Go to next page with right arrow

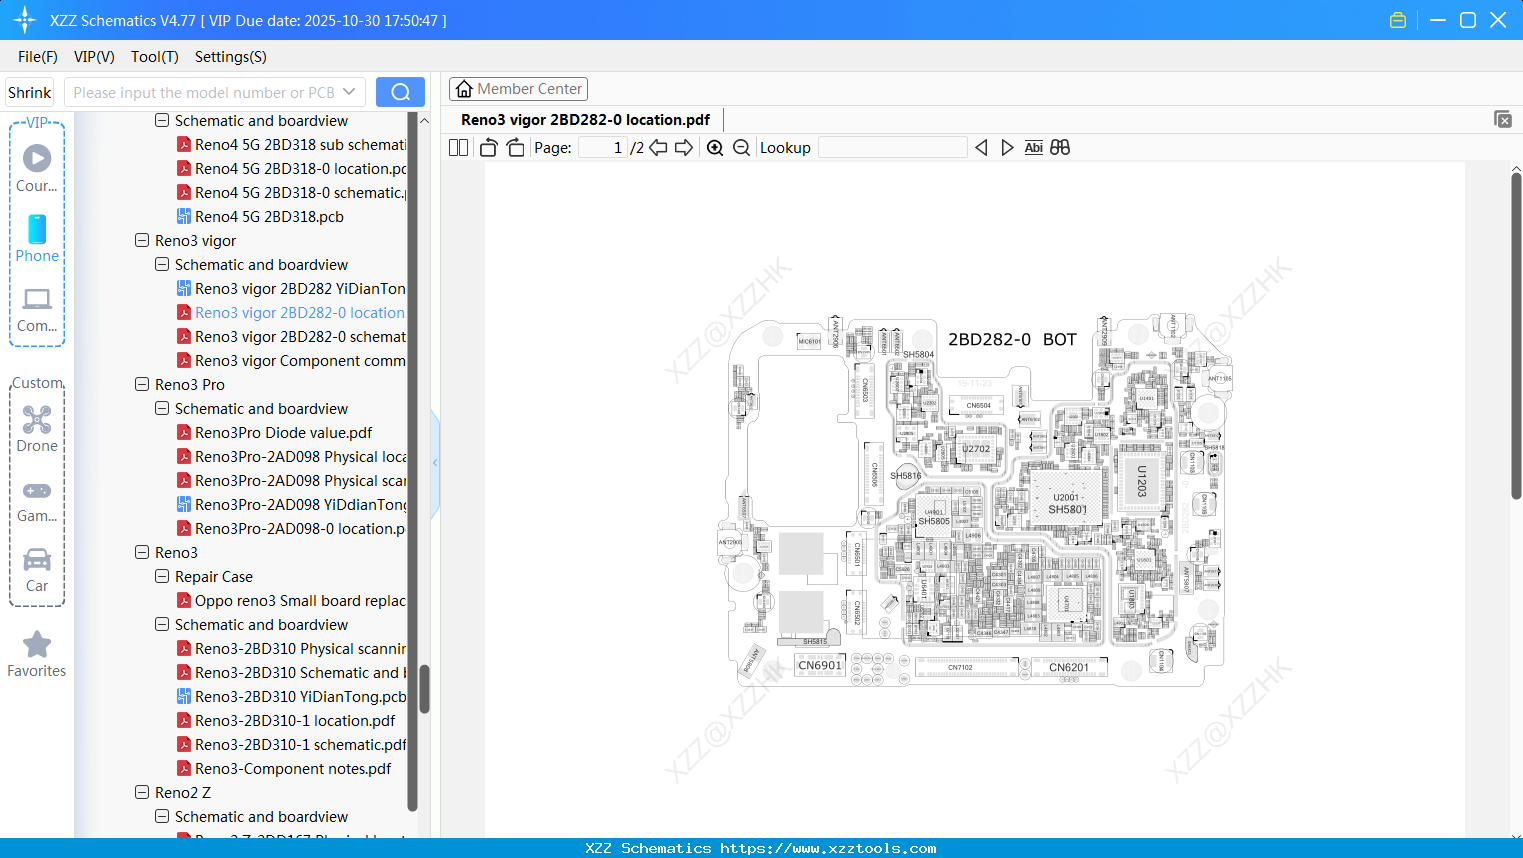pos(684,148)
